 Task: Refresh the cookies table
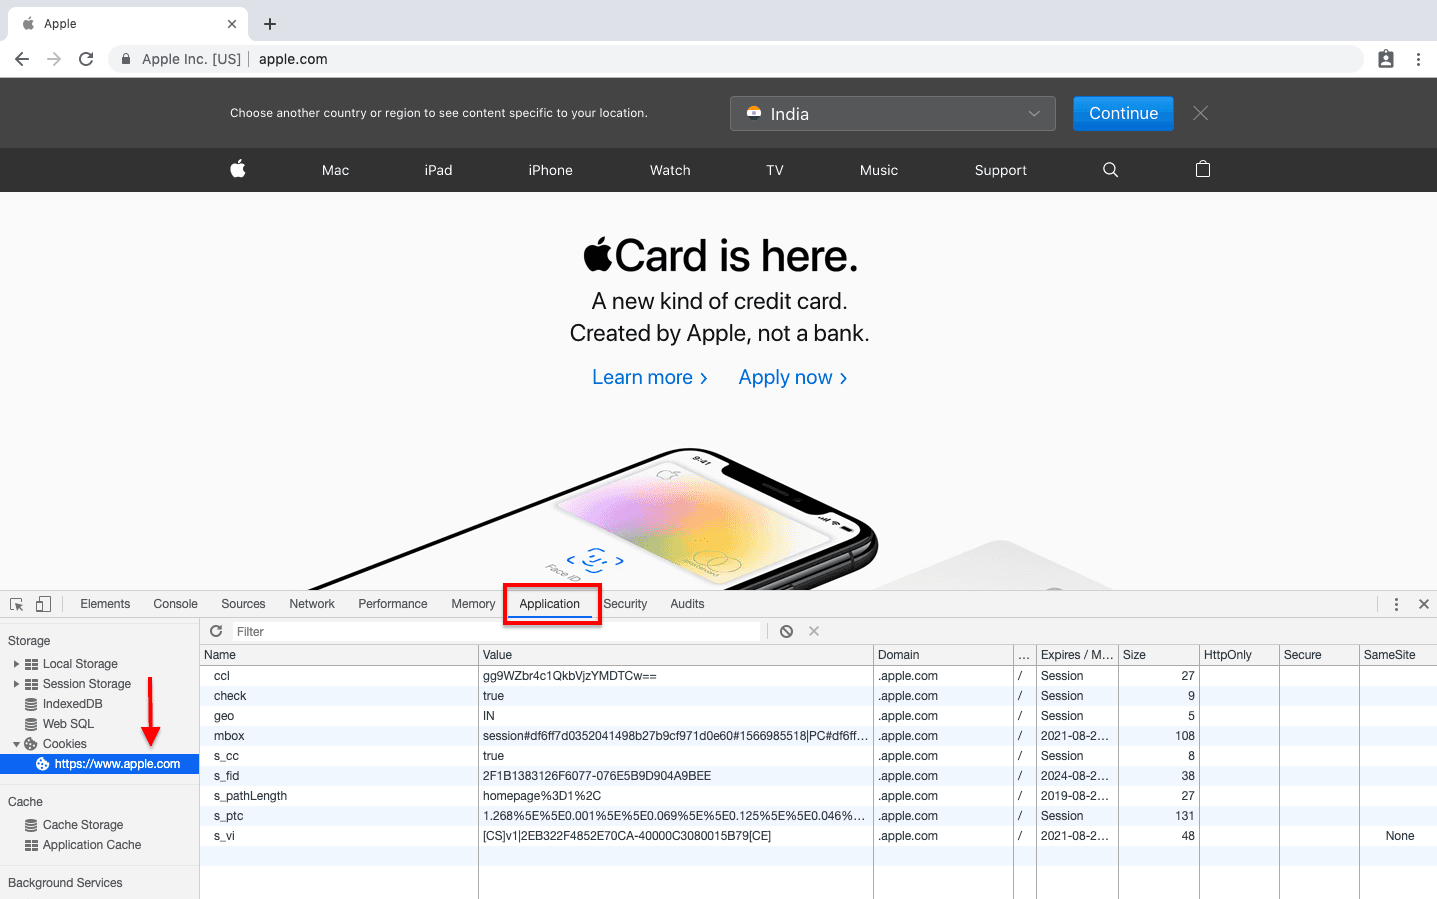click(x=216, y=631)
